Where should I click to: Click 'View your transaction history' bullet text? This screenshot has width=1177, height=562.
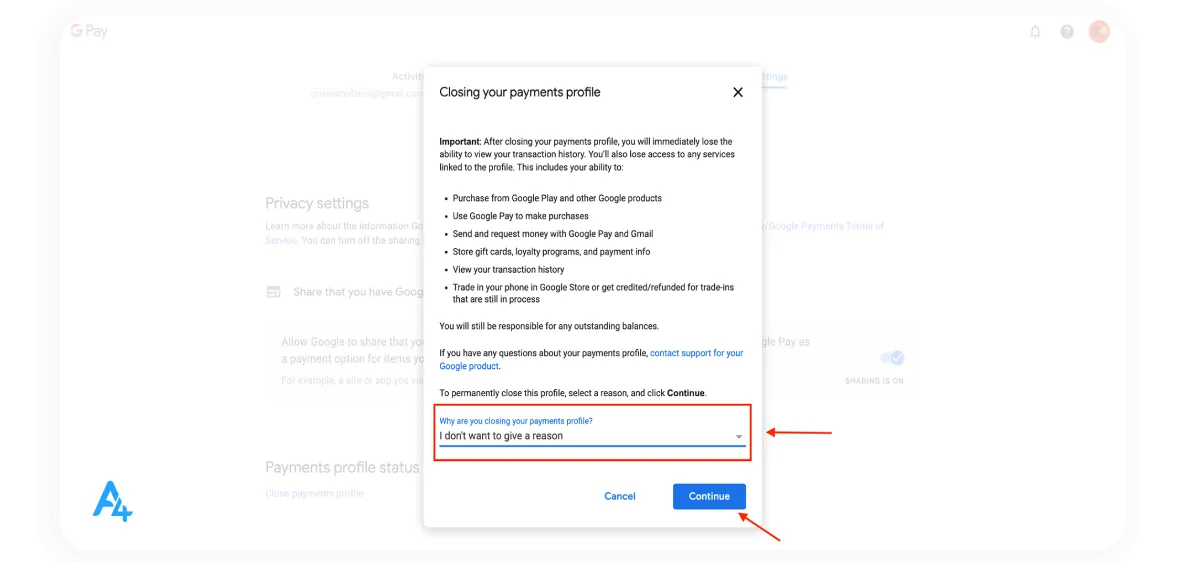pyautogui.click(x=508, y=269)
